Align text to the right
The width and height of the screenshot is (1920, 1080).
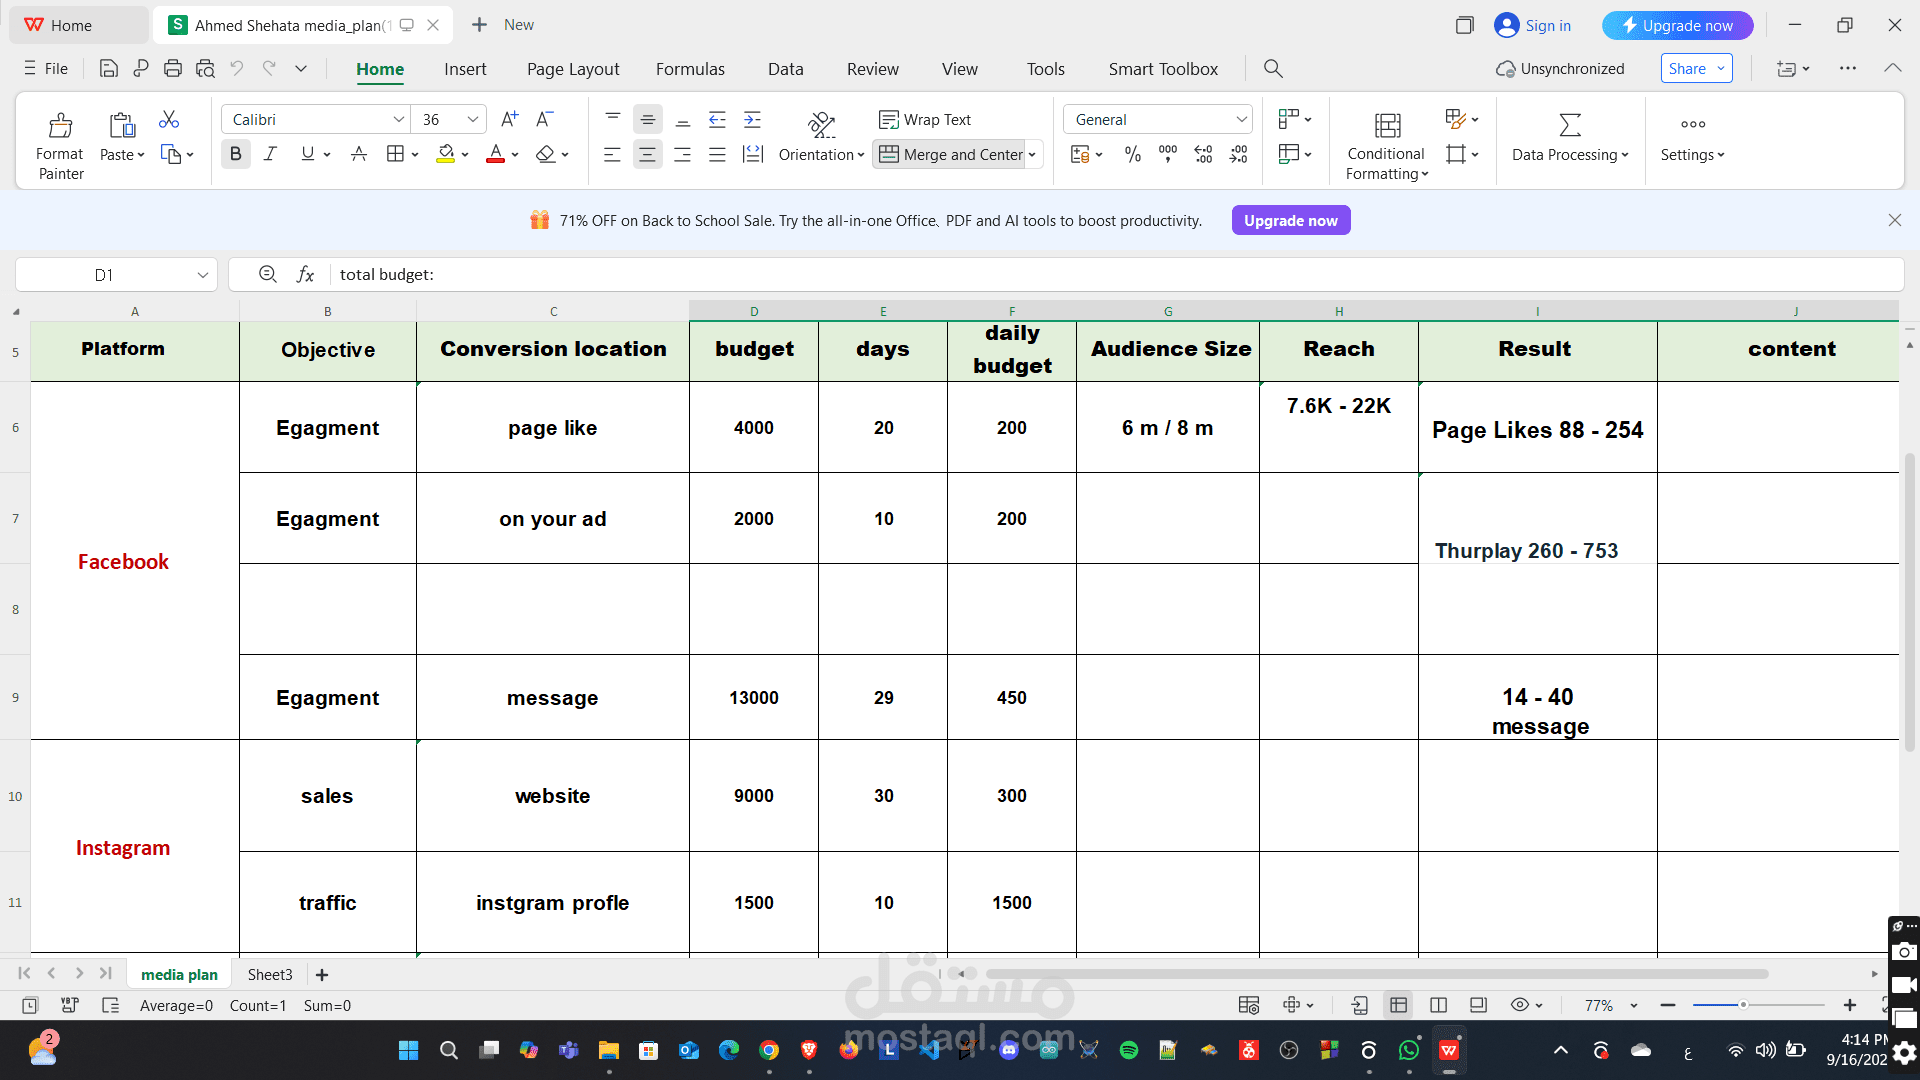[x=683, y=154]
